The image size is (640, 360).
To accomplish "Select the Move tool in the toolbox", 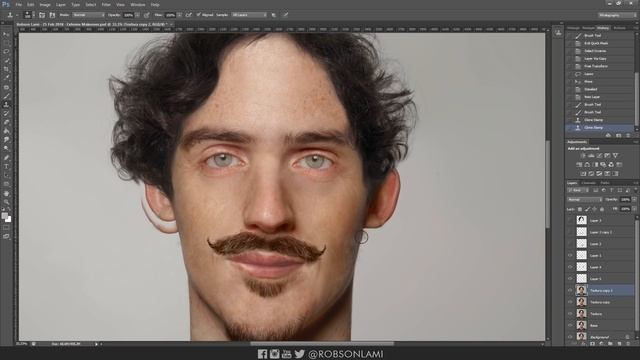I will click(x=6, y=34).
